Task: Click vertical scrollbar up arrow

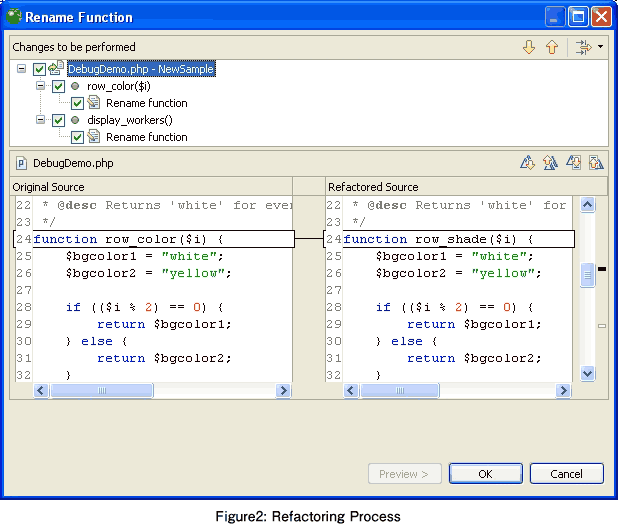Action: [x=587, y=205]
